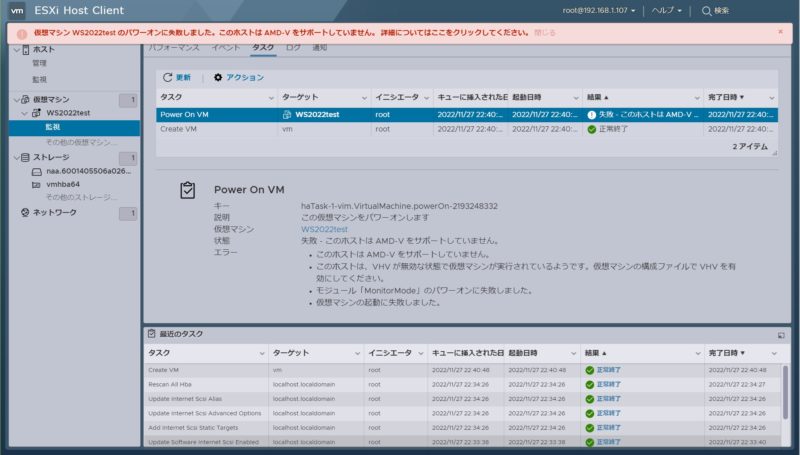Click the 仮想マシン count badge
The image size is (800, 455).
click(x=128, y=100)
